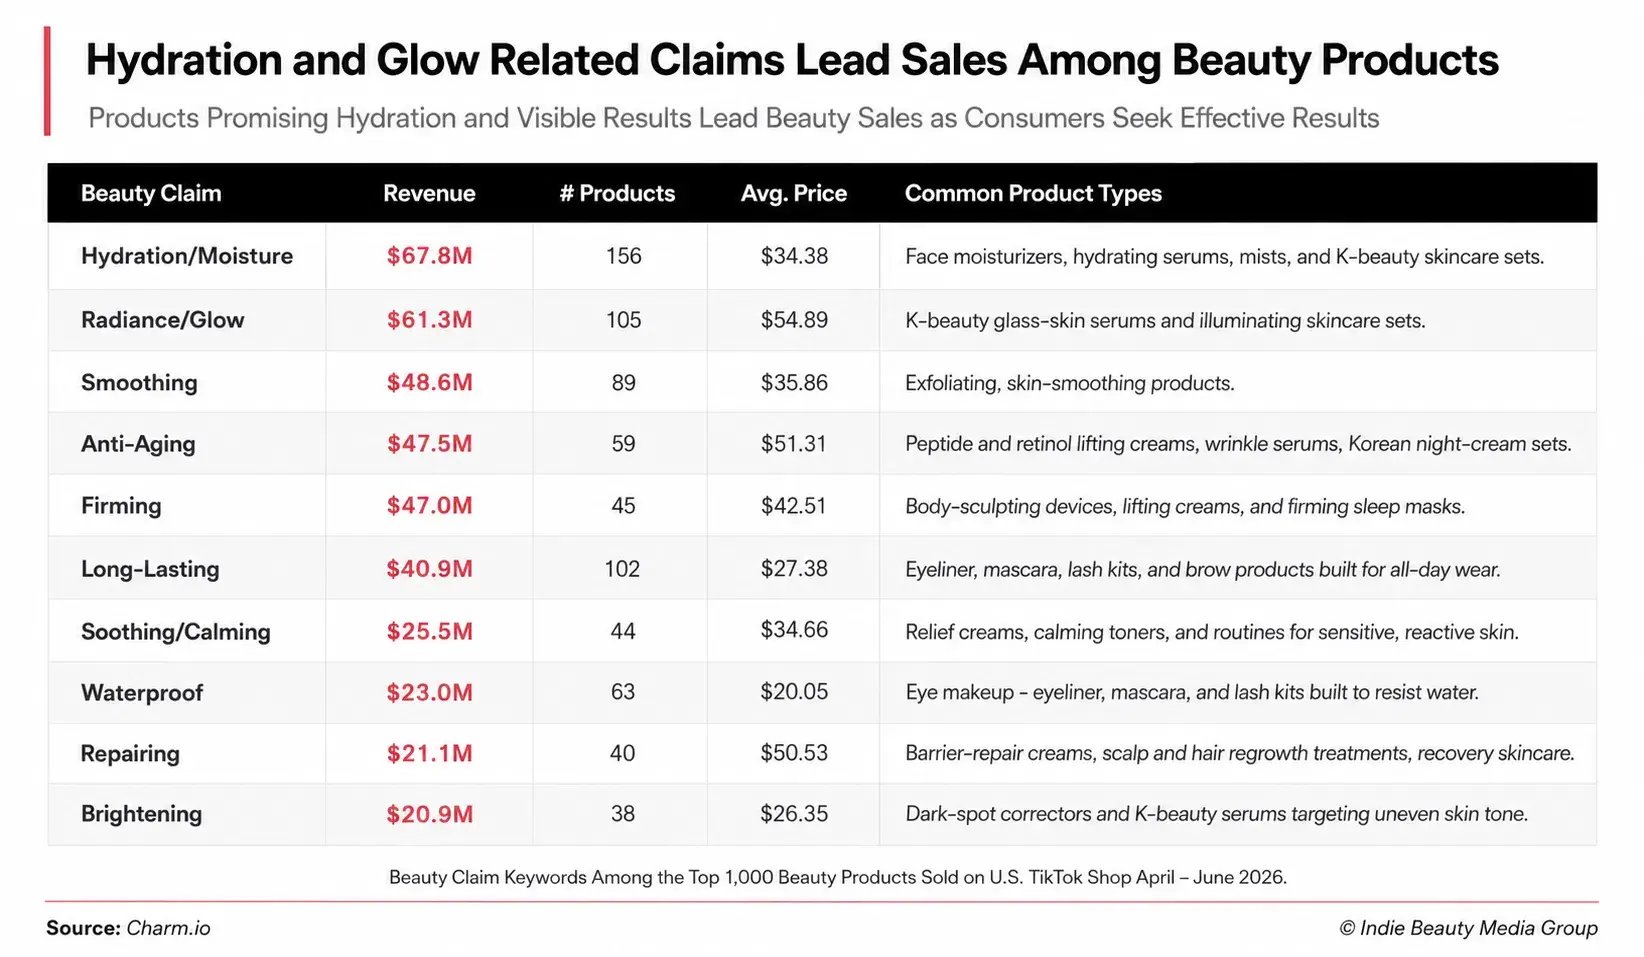Click the Charm.io source text
The height and width of the screenshot is (957, 1644).
pyautogui.click(x=168, y=928)
